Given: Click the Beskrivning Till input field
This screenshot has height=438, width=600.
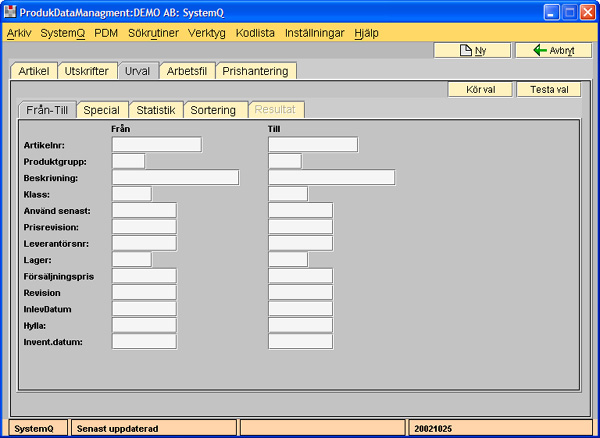Looking at the screenshot, I should tap(331, 178).
